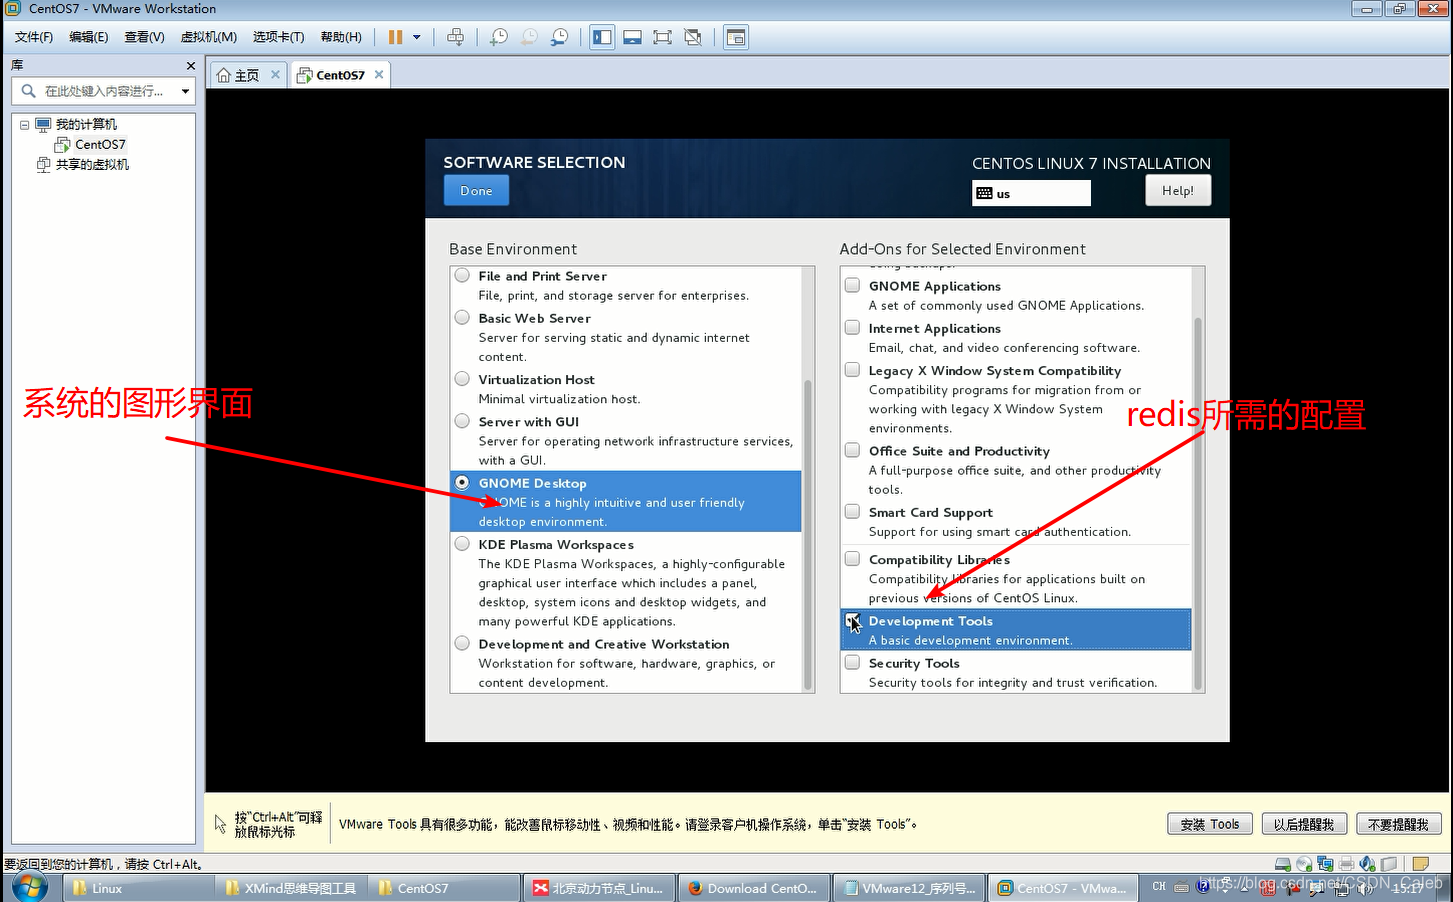1453x902 pixels.
Task: Open the snapshot manager icon
Action: [560, 37]
